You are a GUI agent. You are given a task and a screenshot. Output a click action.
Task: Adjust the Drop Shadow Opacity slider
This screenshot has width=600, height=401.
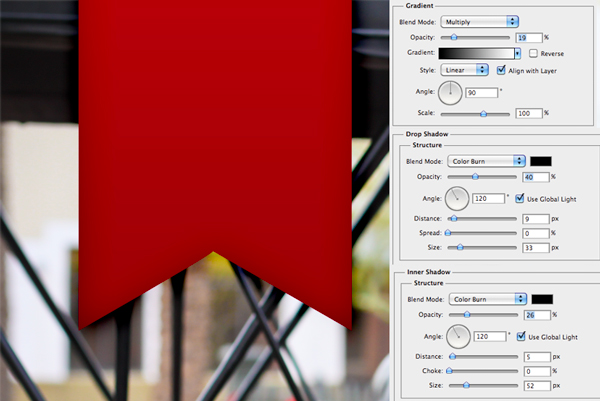tap(475, 176)
